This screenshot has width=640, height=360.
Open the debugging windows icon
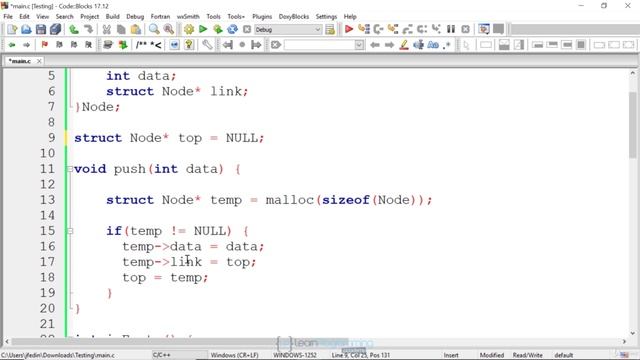(x=484, y=29)
